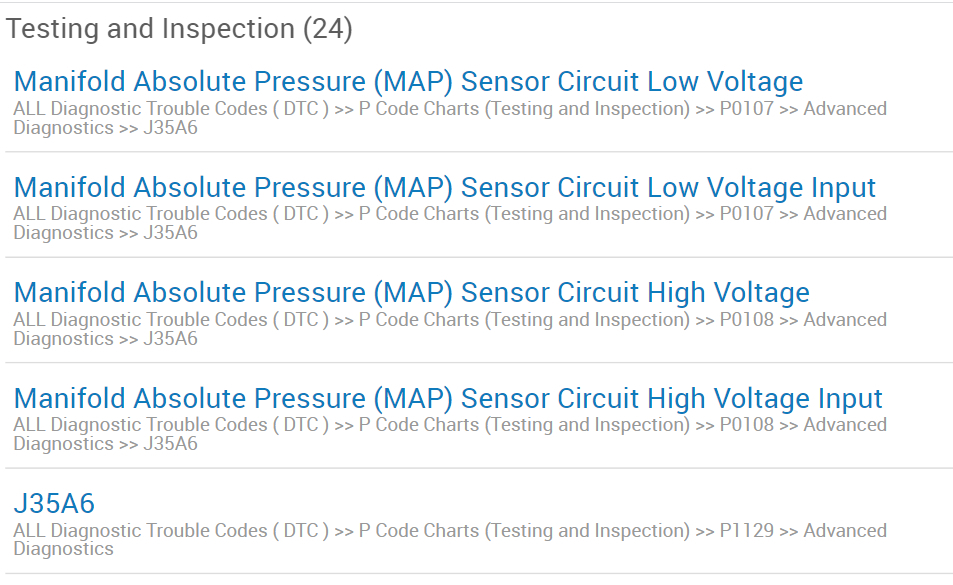Open MAP Sensor Circuit High Voltage Input link
The image size is (953, 585).
[448, 399]
